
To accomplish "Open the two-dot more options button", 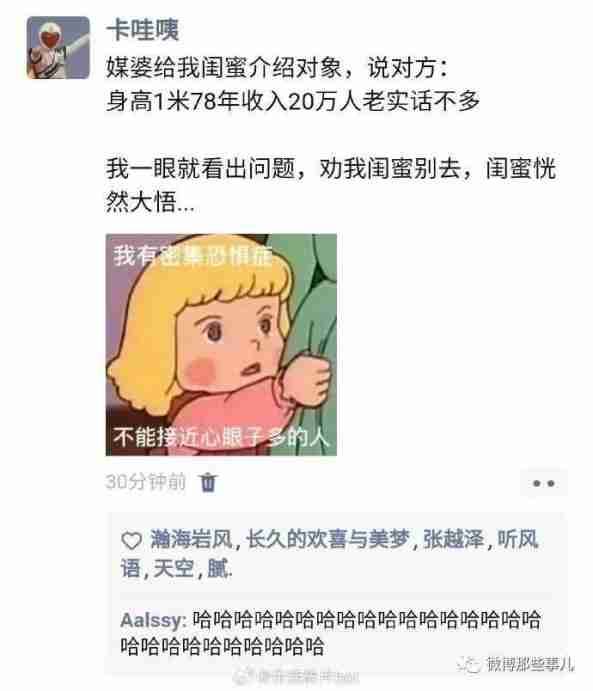I will click(544, 483).
